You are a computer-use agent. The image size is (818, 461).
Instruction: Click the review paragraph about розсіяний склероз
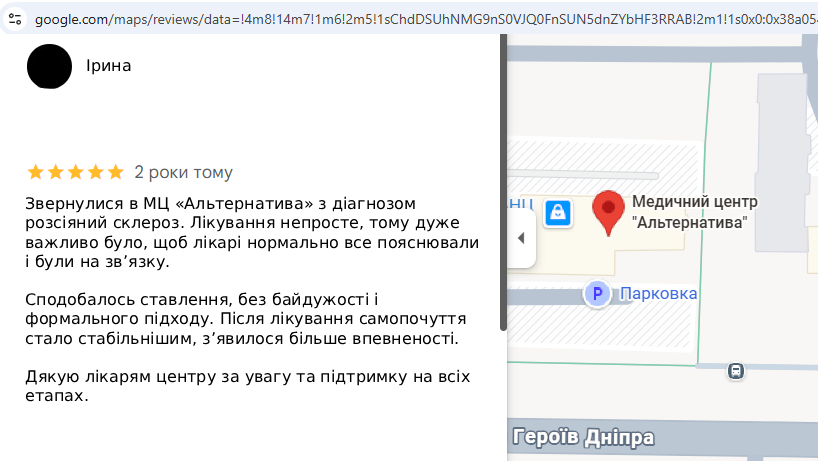[252, 233]
